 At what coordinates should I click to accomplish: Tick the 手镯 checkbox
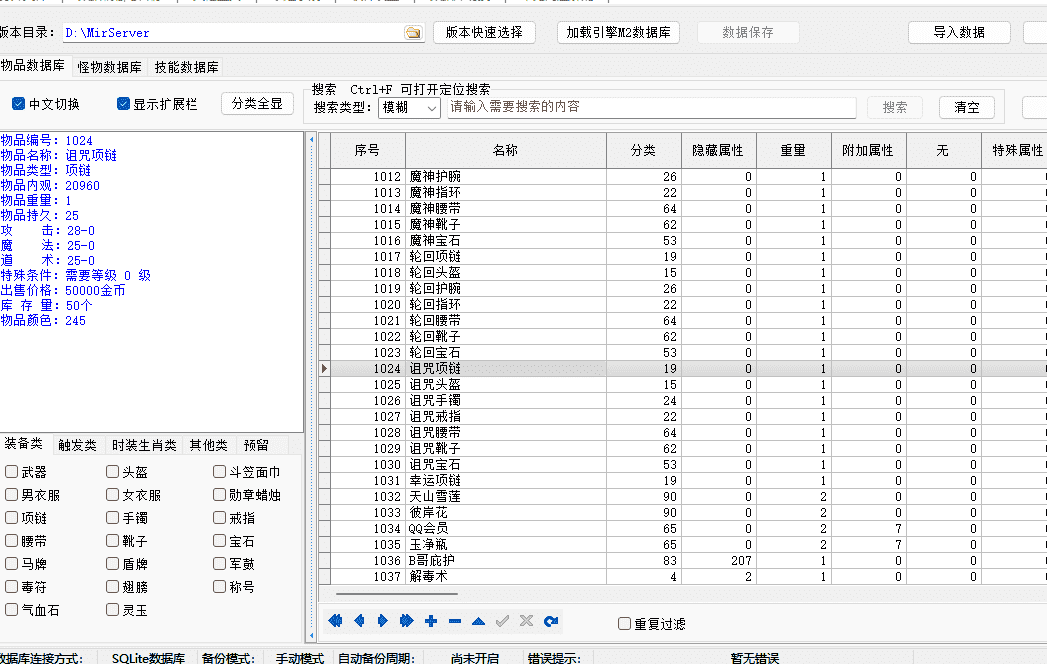point(112,518)
